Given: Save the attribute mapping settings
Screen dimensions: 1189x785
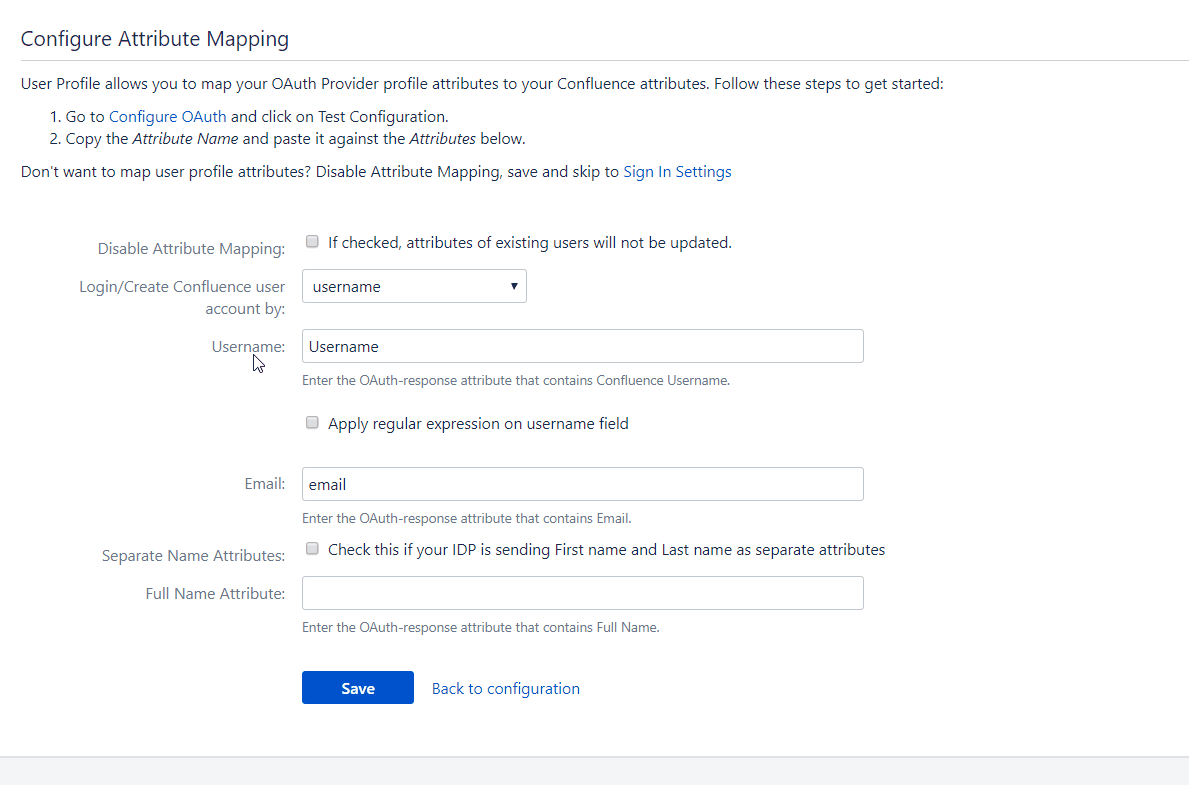Looking at the screenshot, I should 358,688.
